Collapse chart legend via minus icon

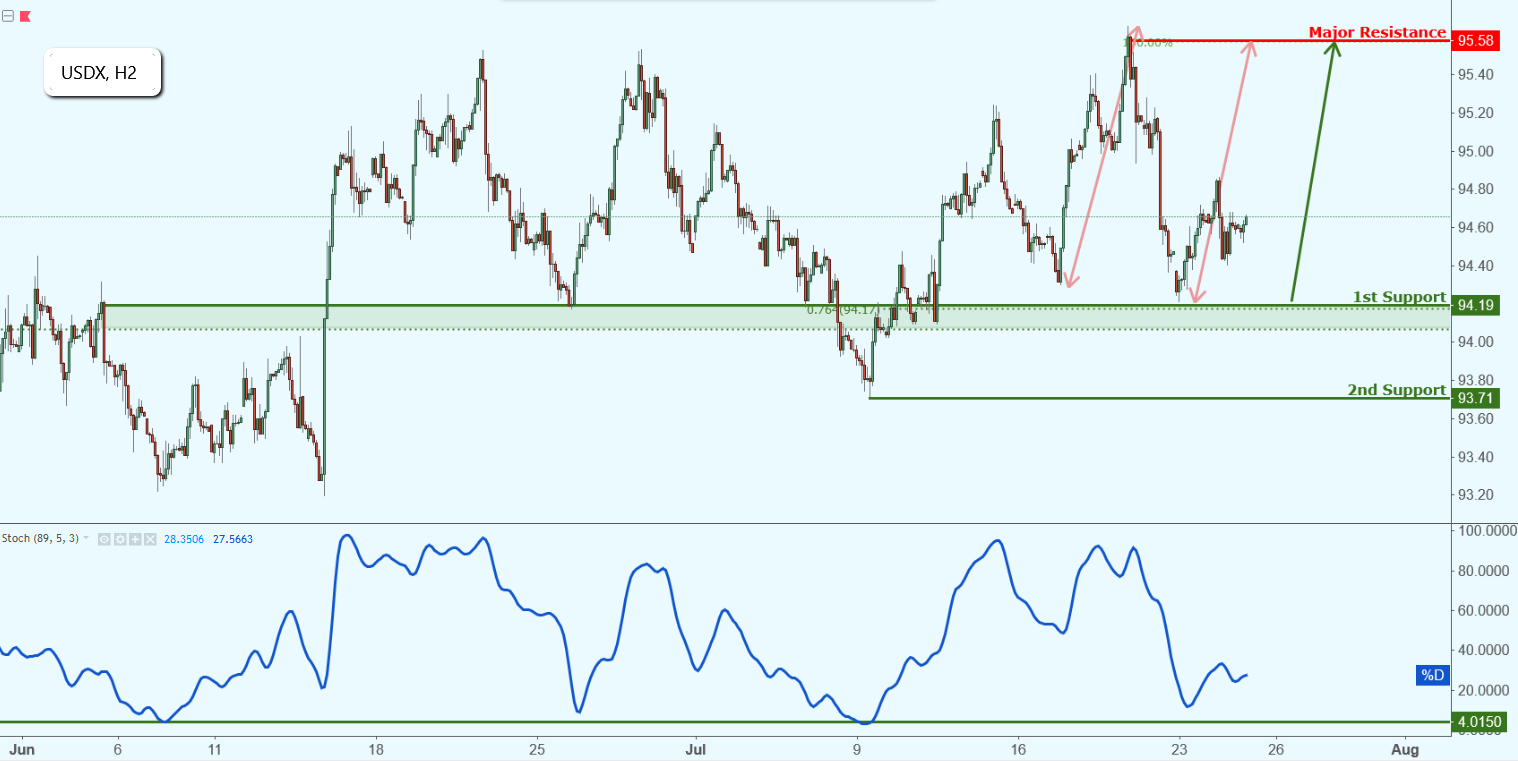(x=8, y=16)
